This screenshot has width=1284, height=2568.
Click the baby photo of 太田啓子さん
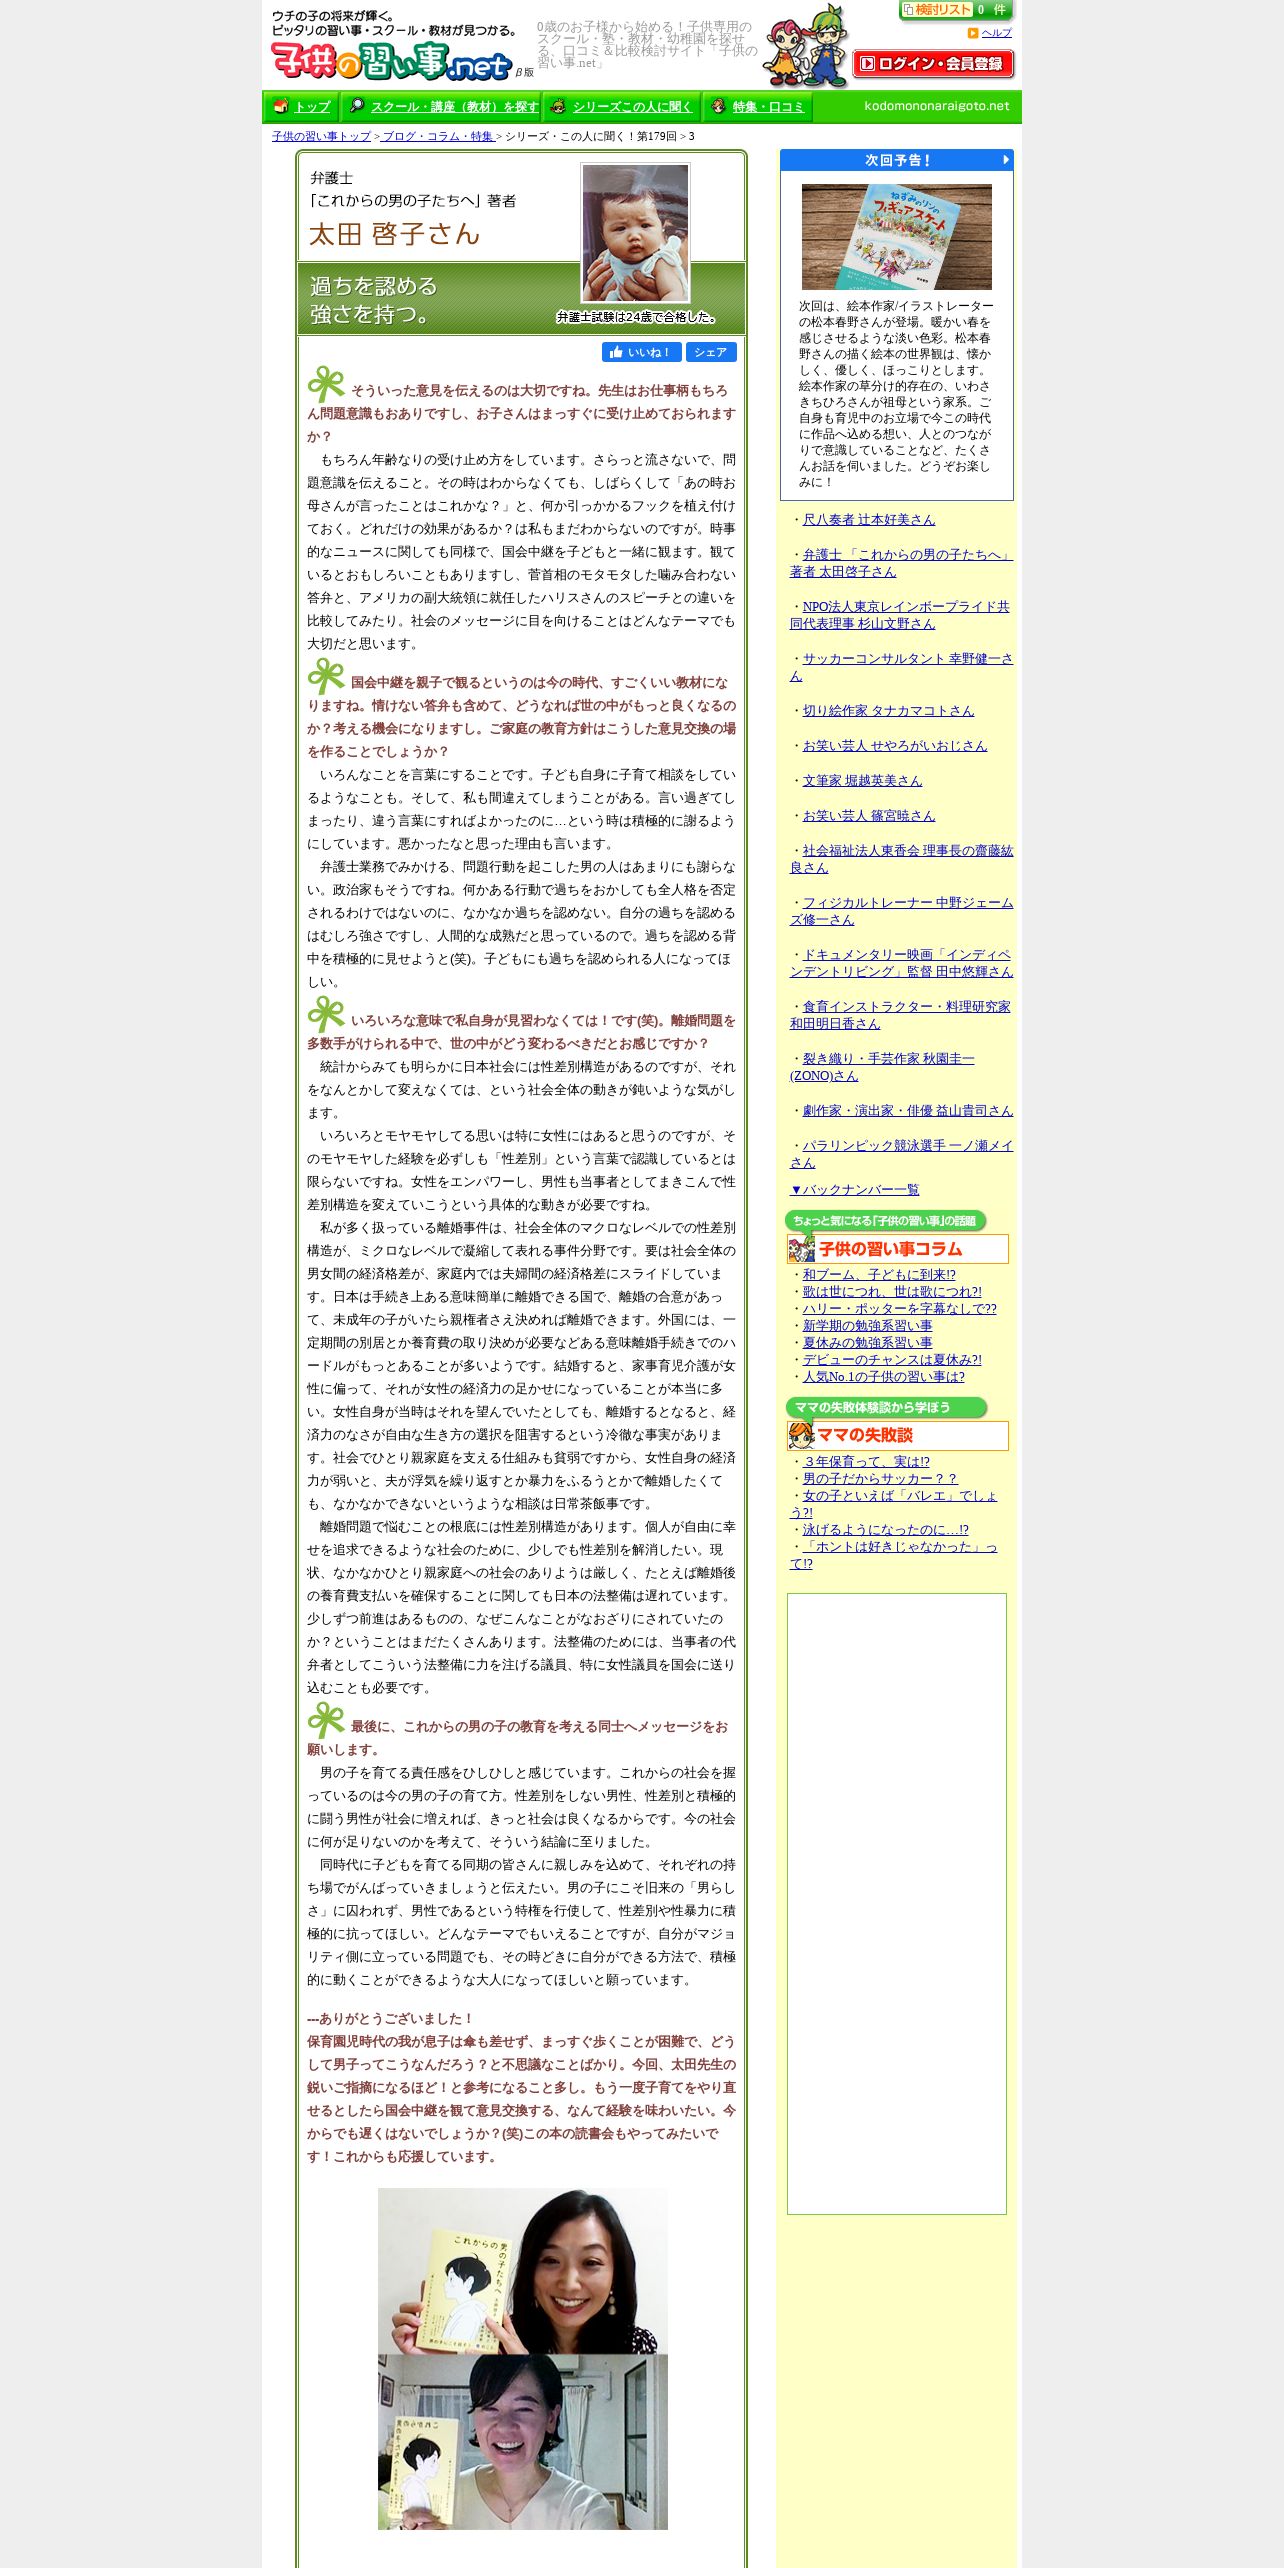point(636,233)
